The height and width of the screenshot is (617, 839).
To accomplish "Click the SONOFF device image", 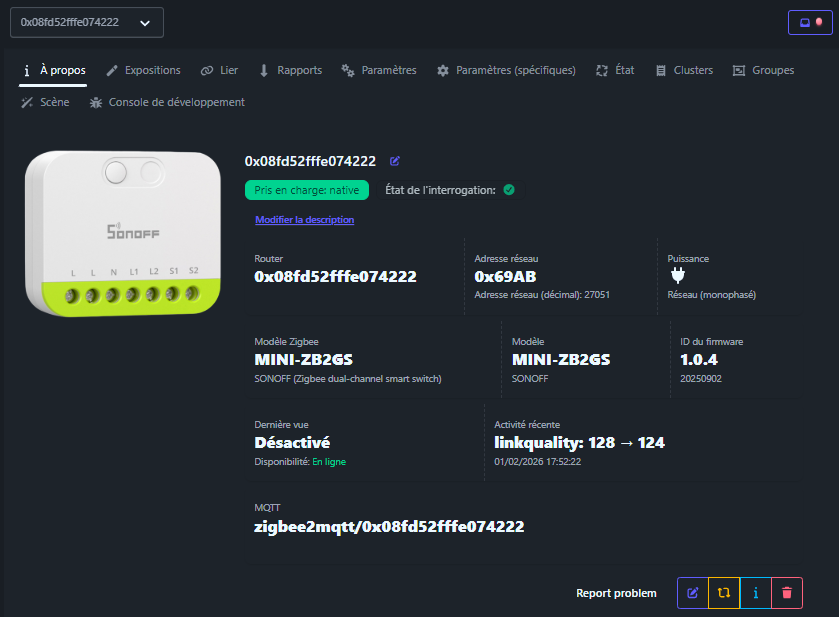I will 122,231.
